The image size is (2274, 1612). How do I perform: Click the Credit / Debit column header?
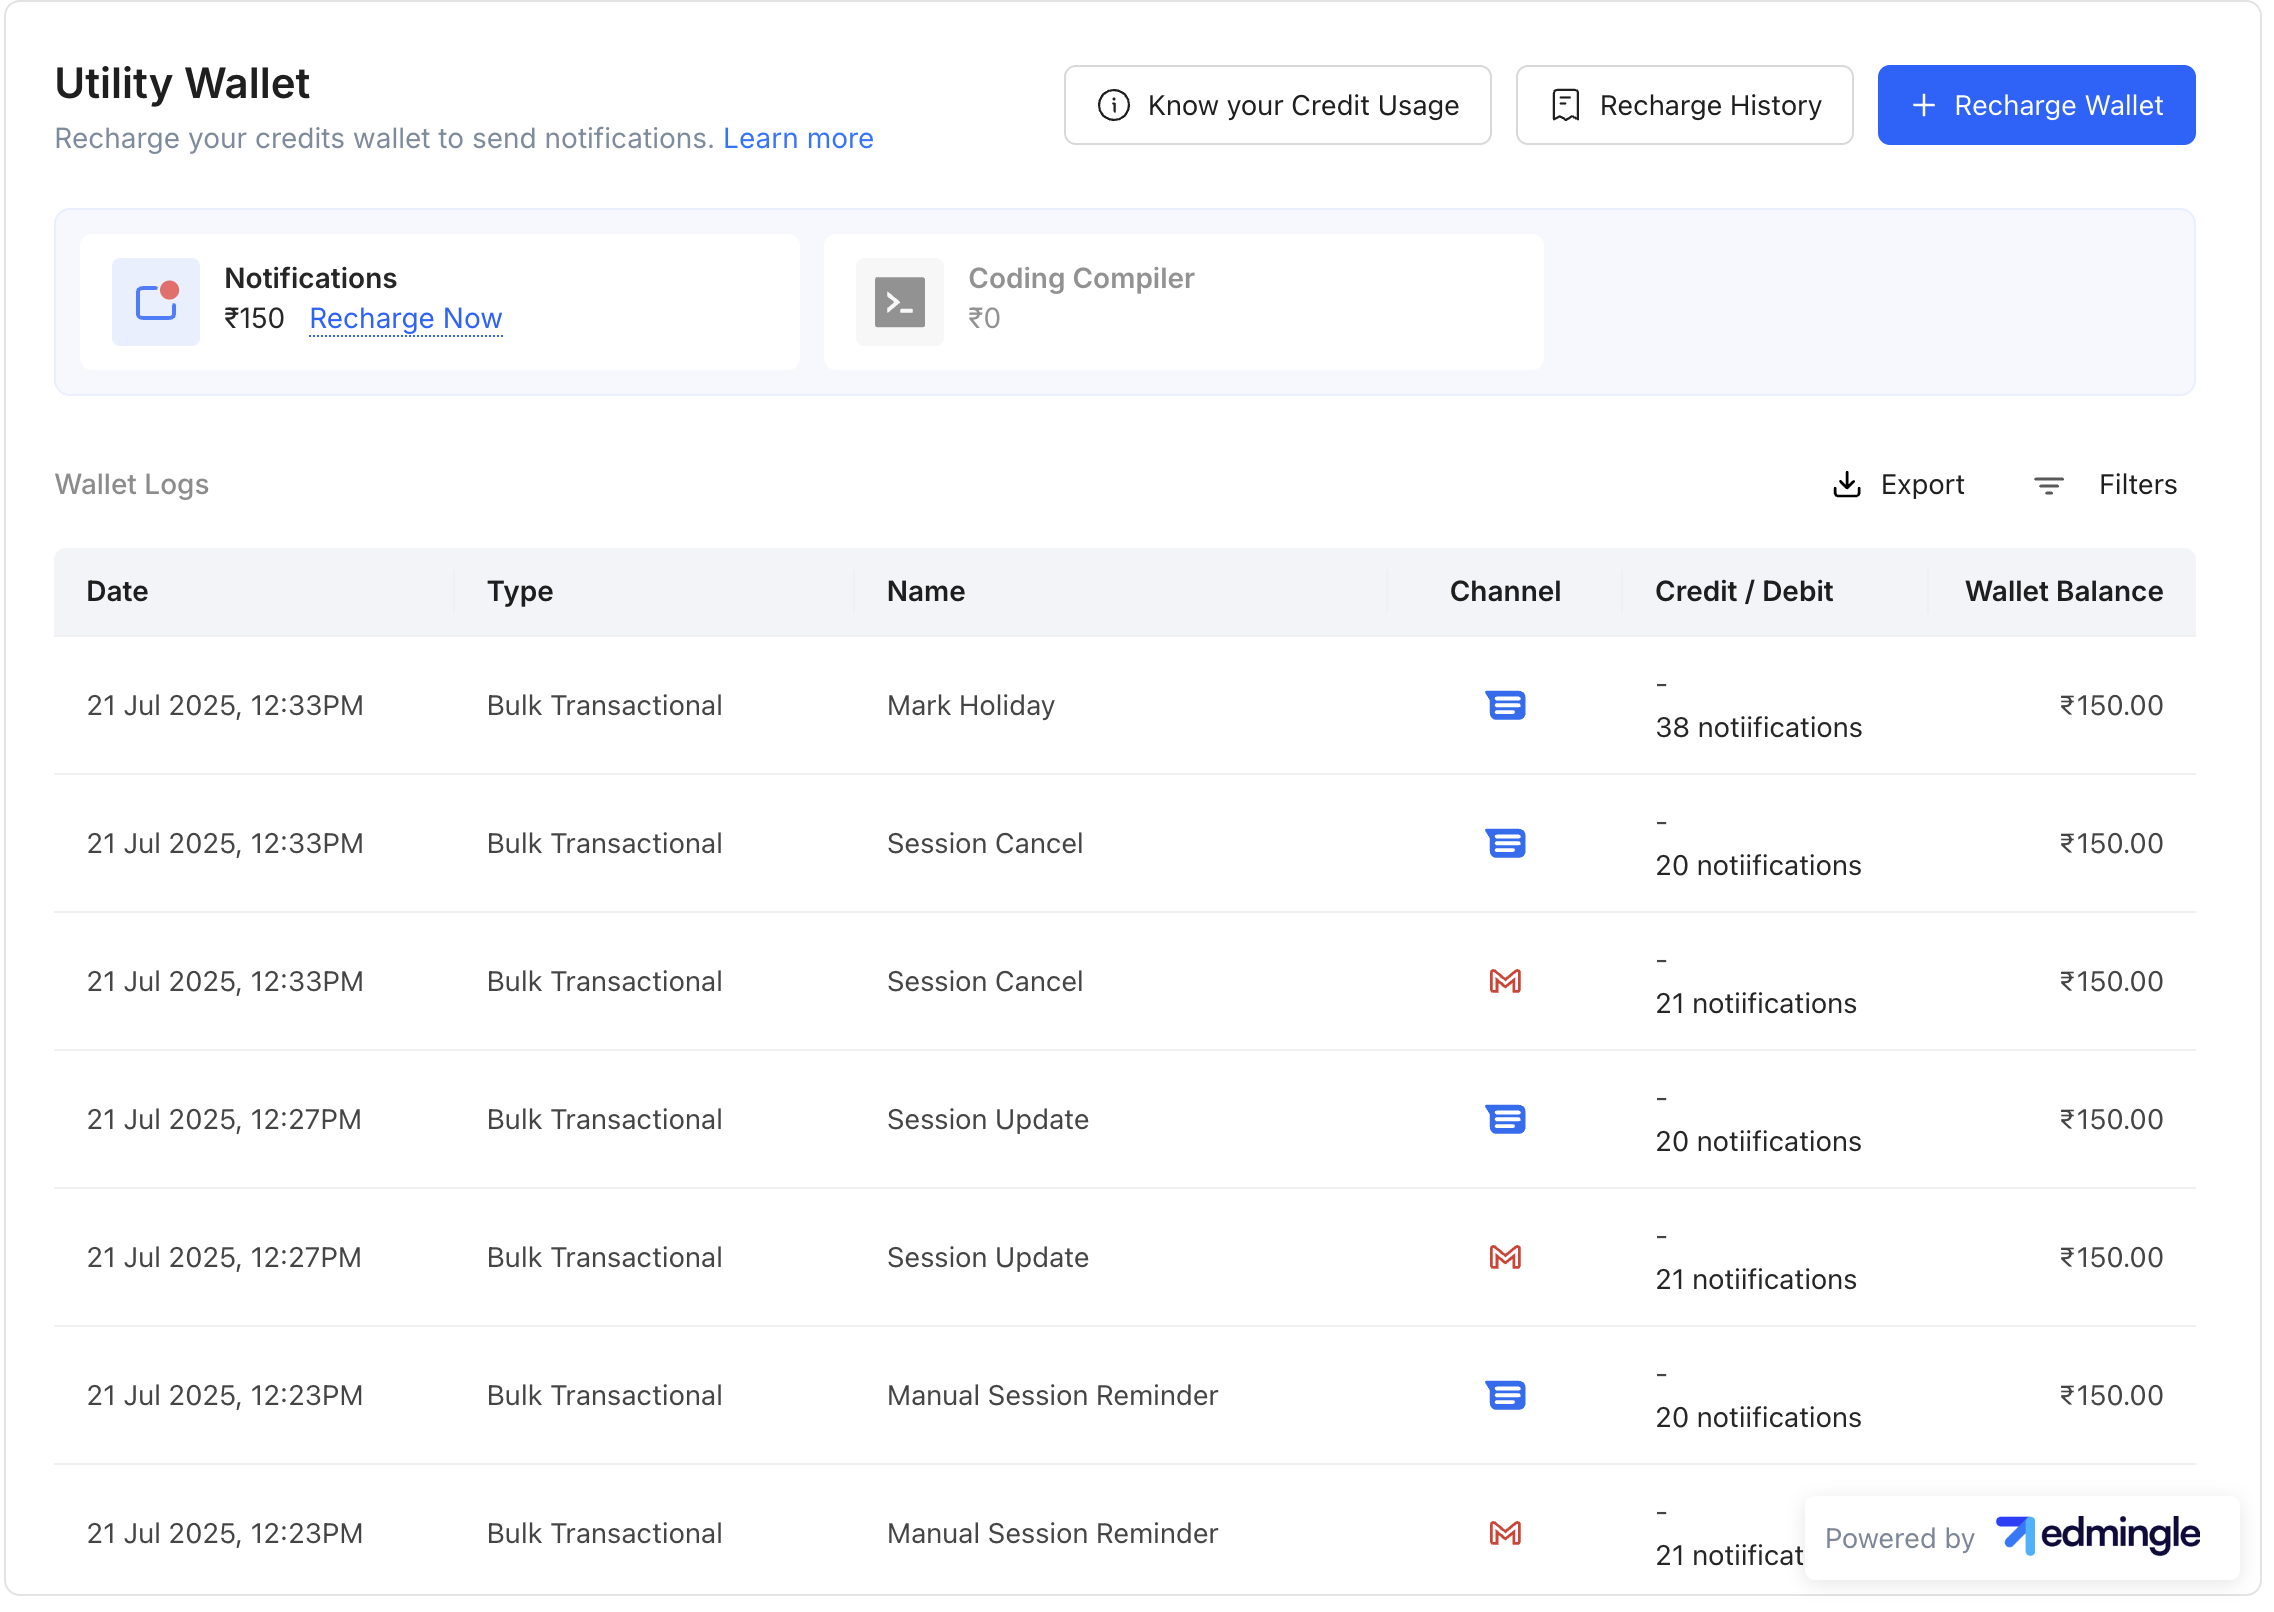tap(1744, 591)
